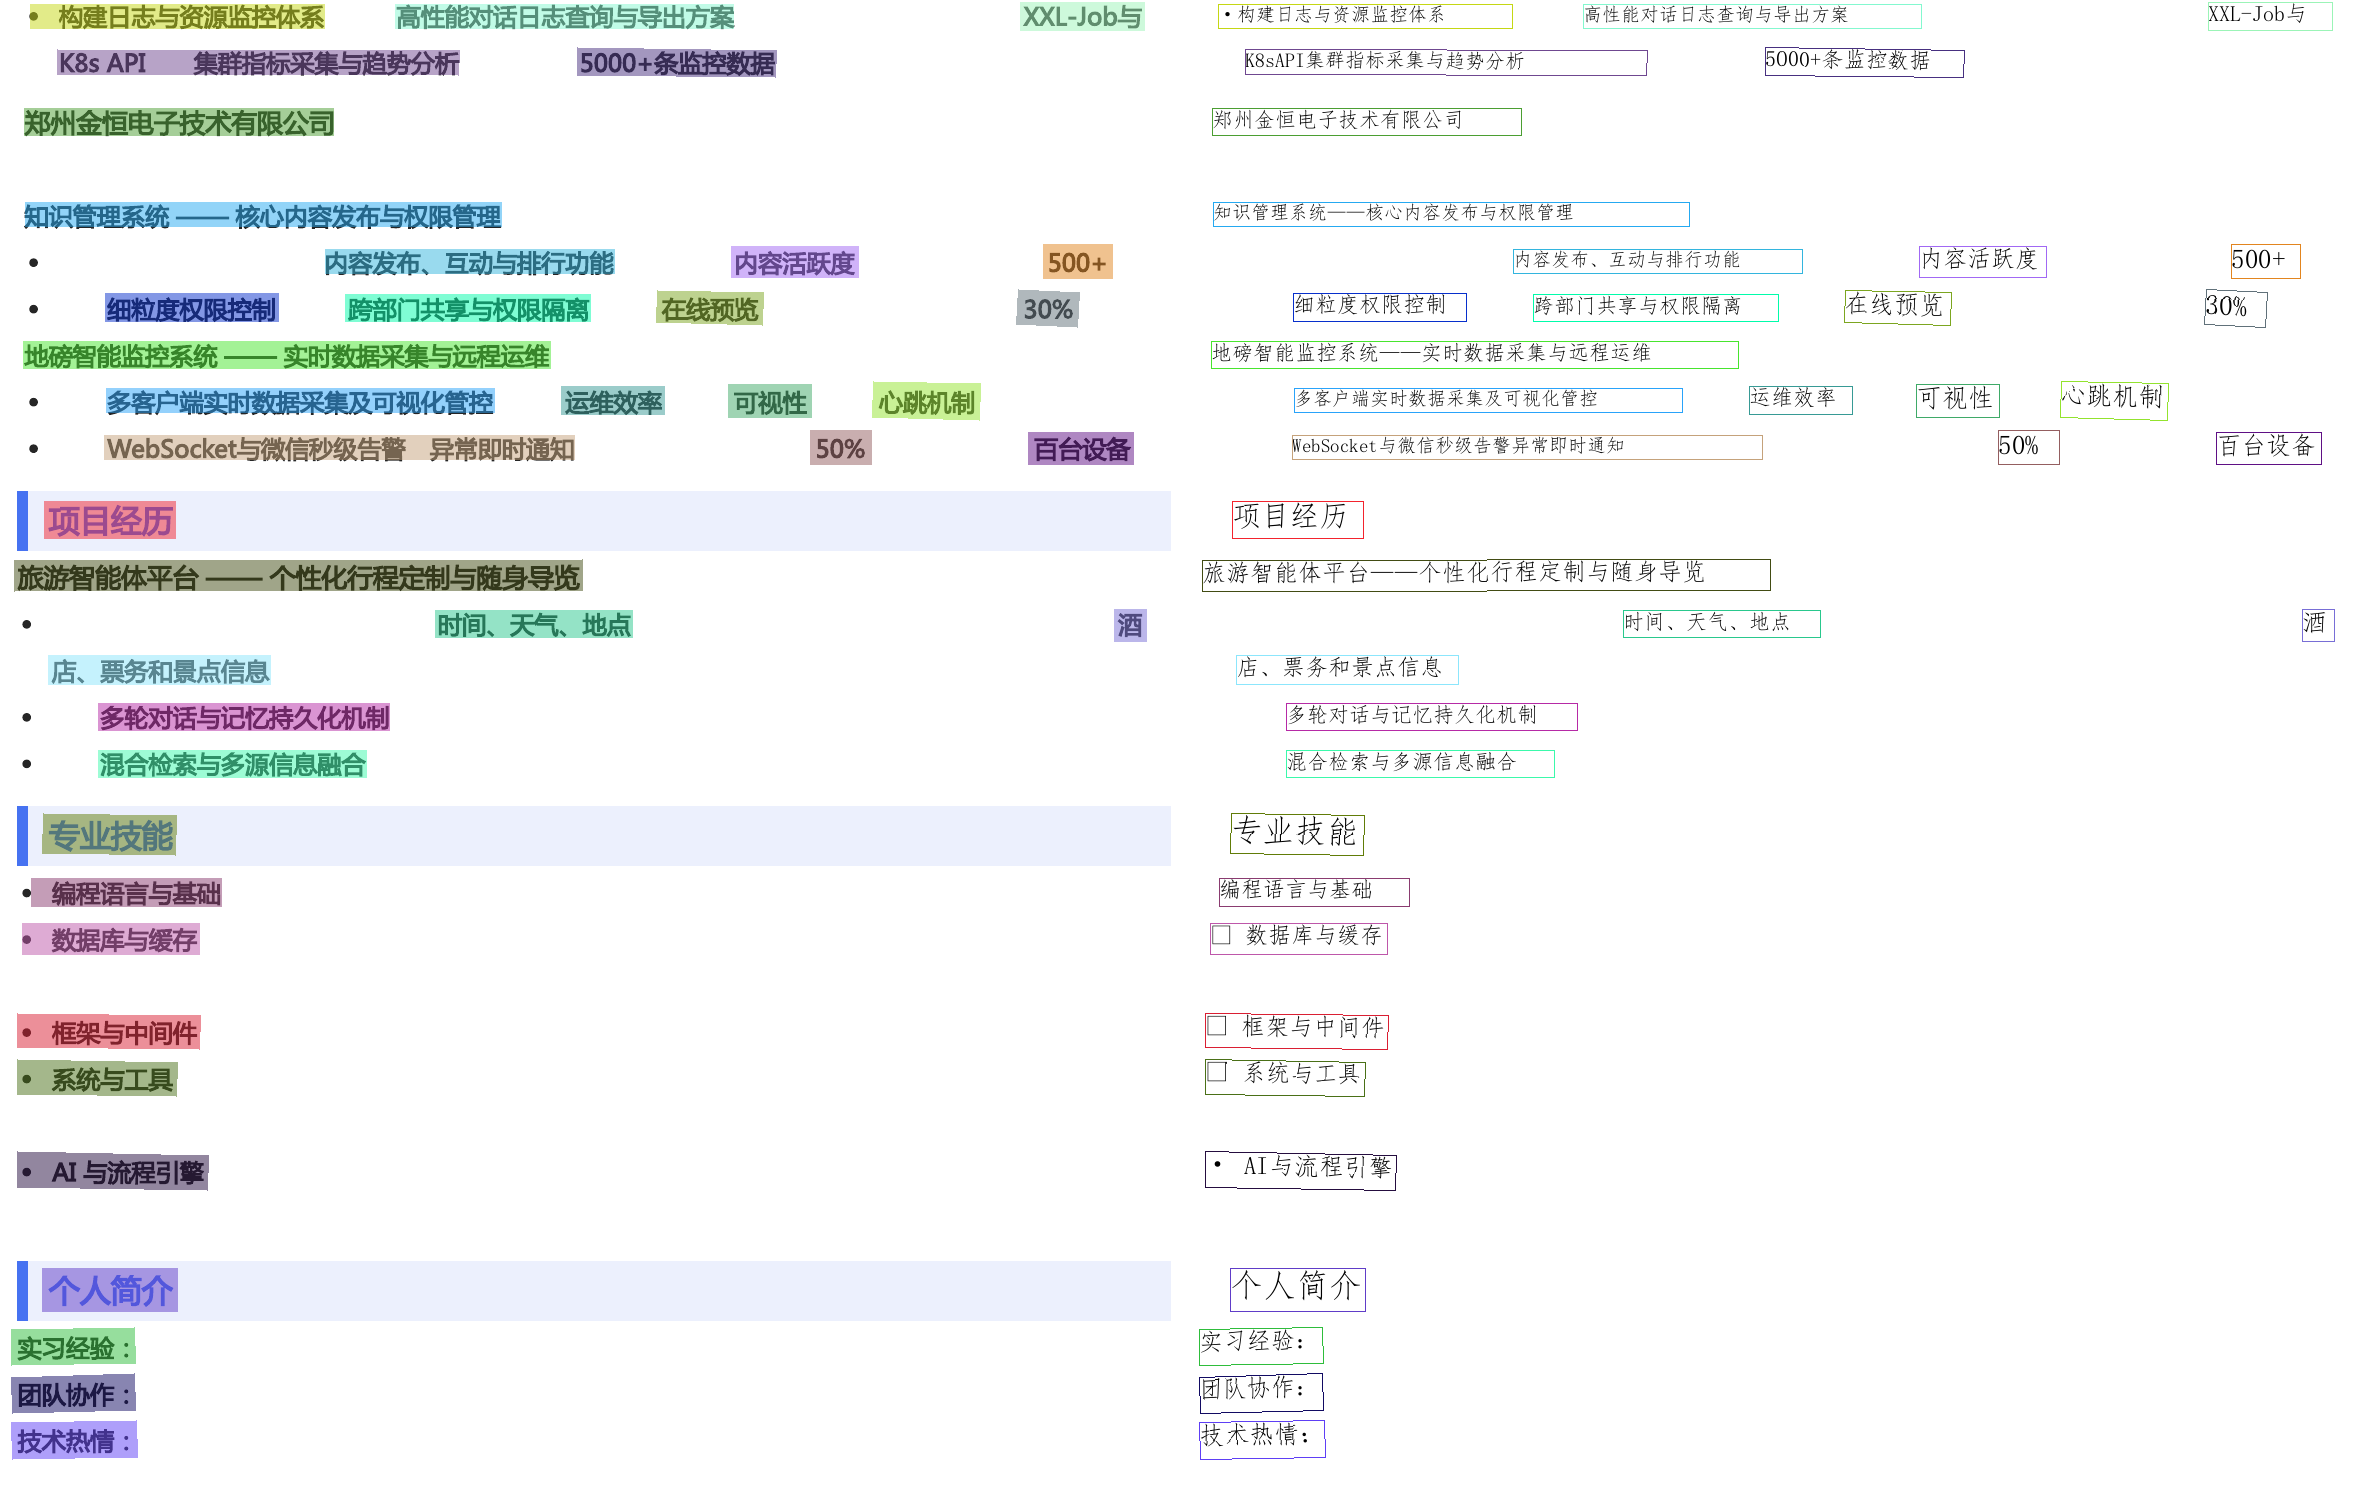2376x1488 pixels.
Task: Click the outlined 50% box in right panel
Action: (x=2027, y=446)
